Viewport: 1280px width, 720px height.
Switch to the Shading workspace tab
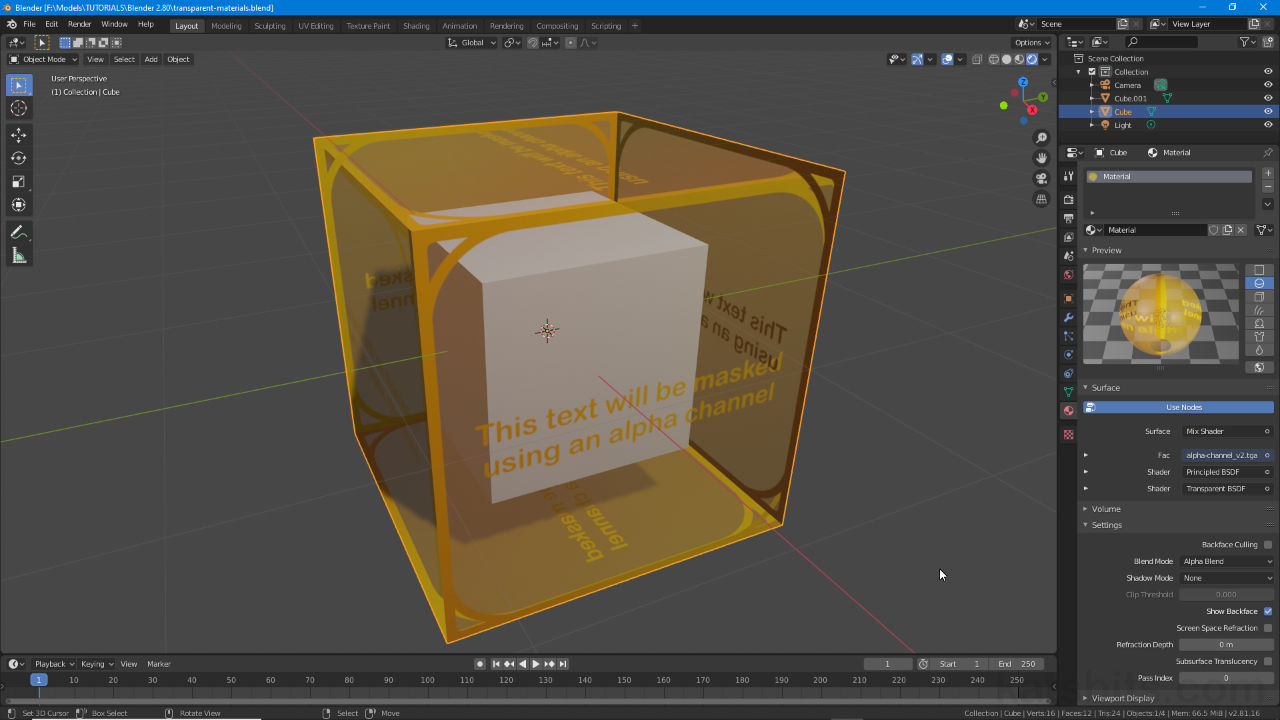click(x=416, y=26)
